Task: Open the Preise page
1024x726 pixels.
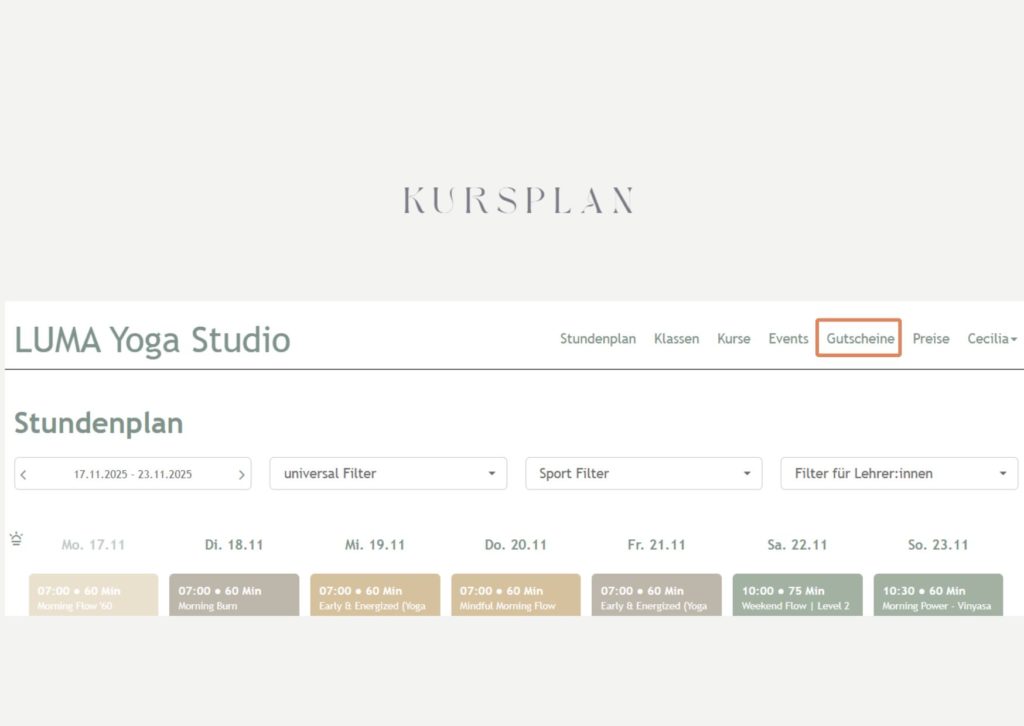Action: [930, 339]
